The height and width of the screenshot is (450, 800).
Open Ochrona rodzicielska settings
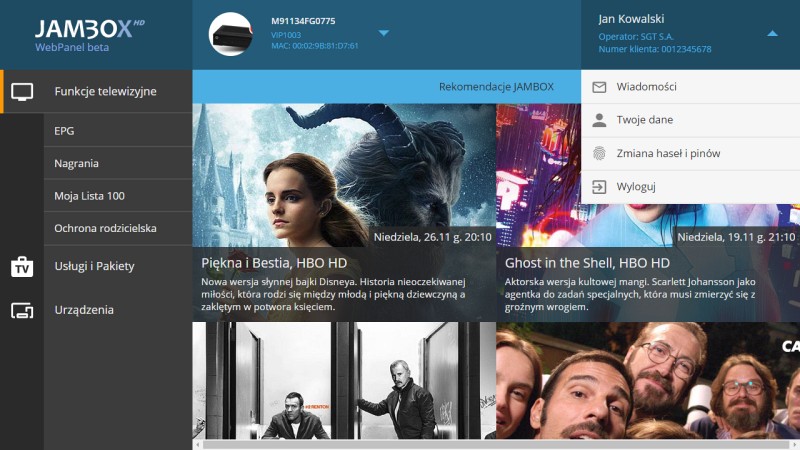click(x=118, y=228)
